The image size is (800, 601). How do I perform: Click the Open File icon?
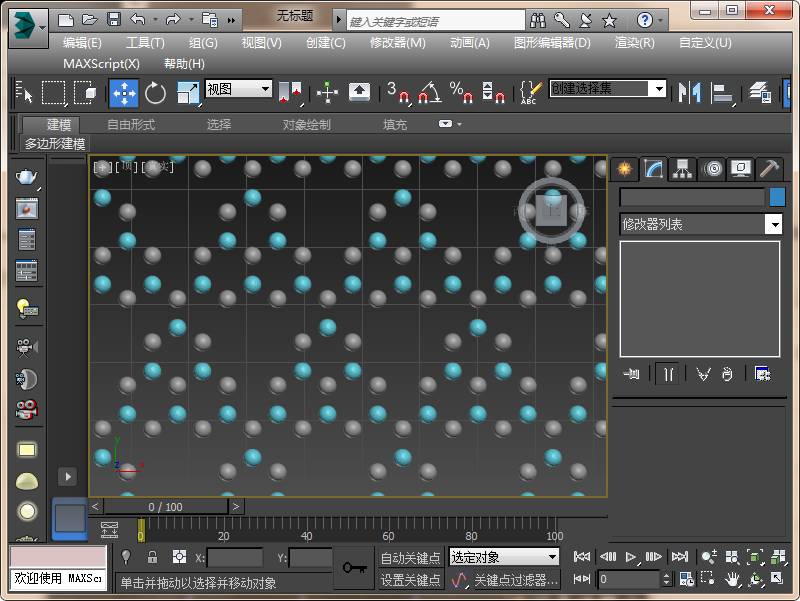point(90,20)
